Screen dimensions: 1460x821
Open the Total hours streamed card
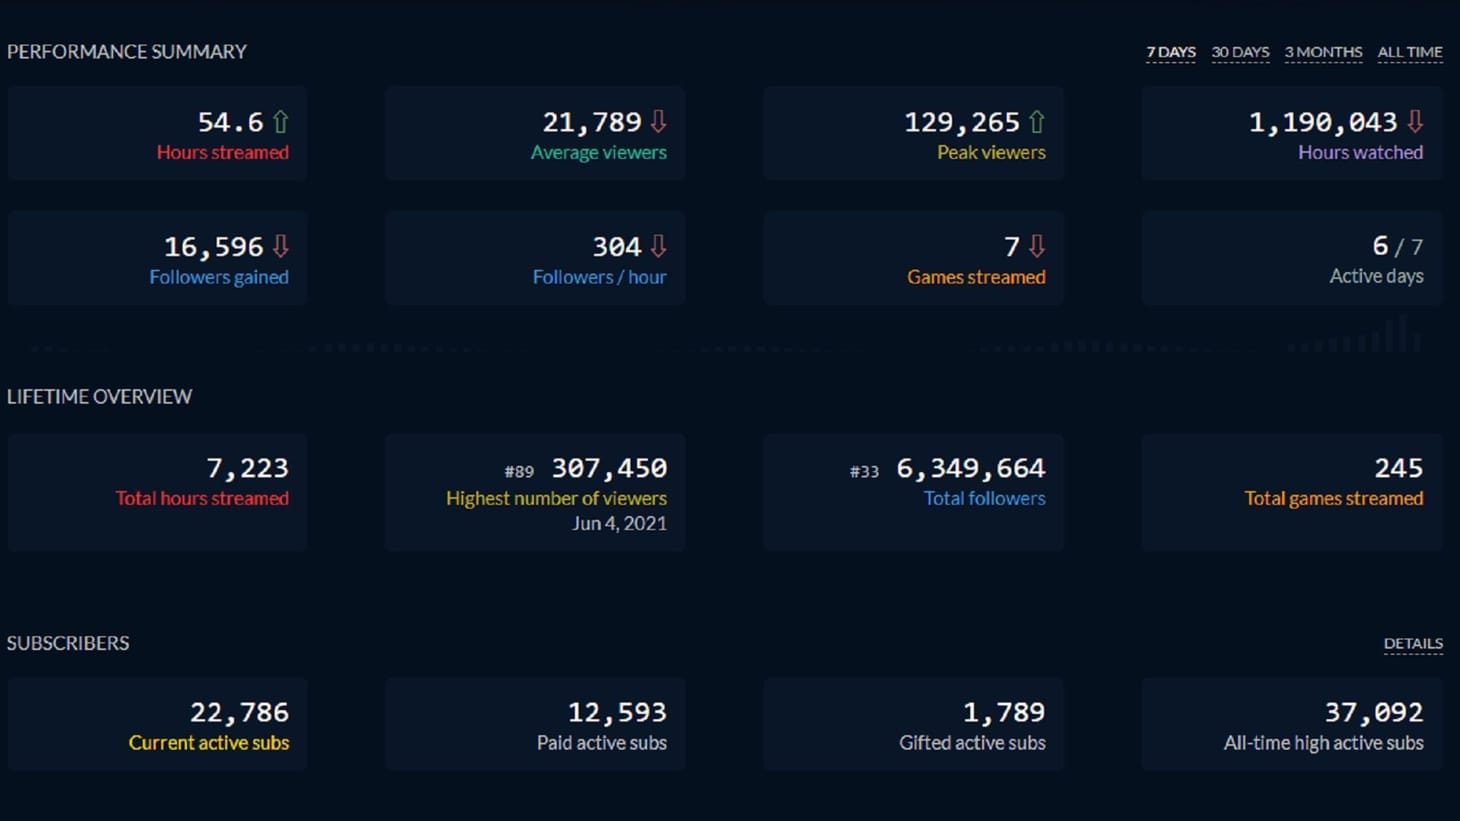pos(157,492)
